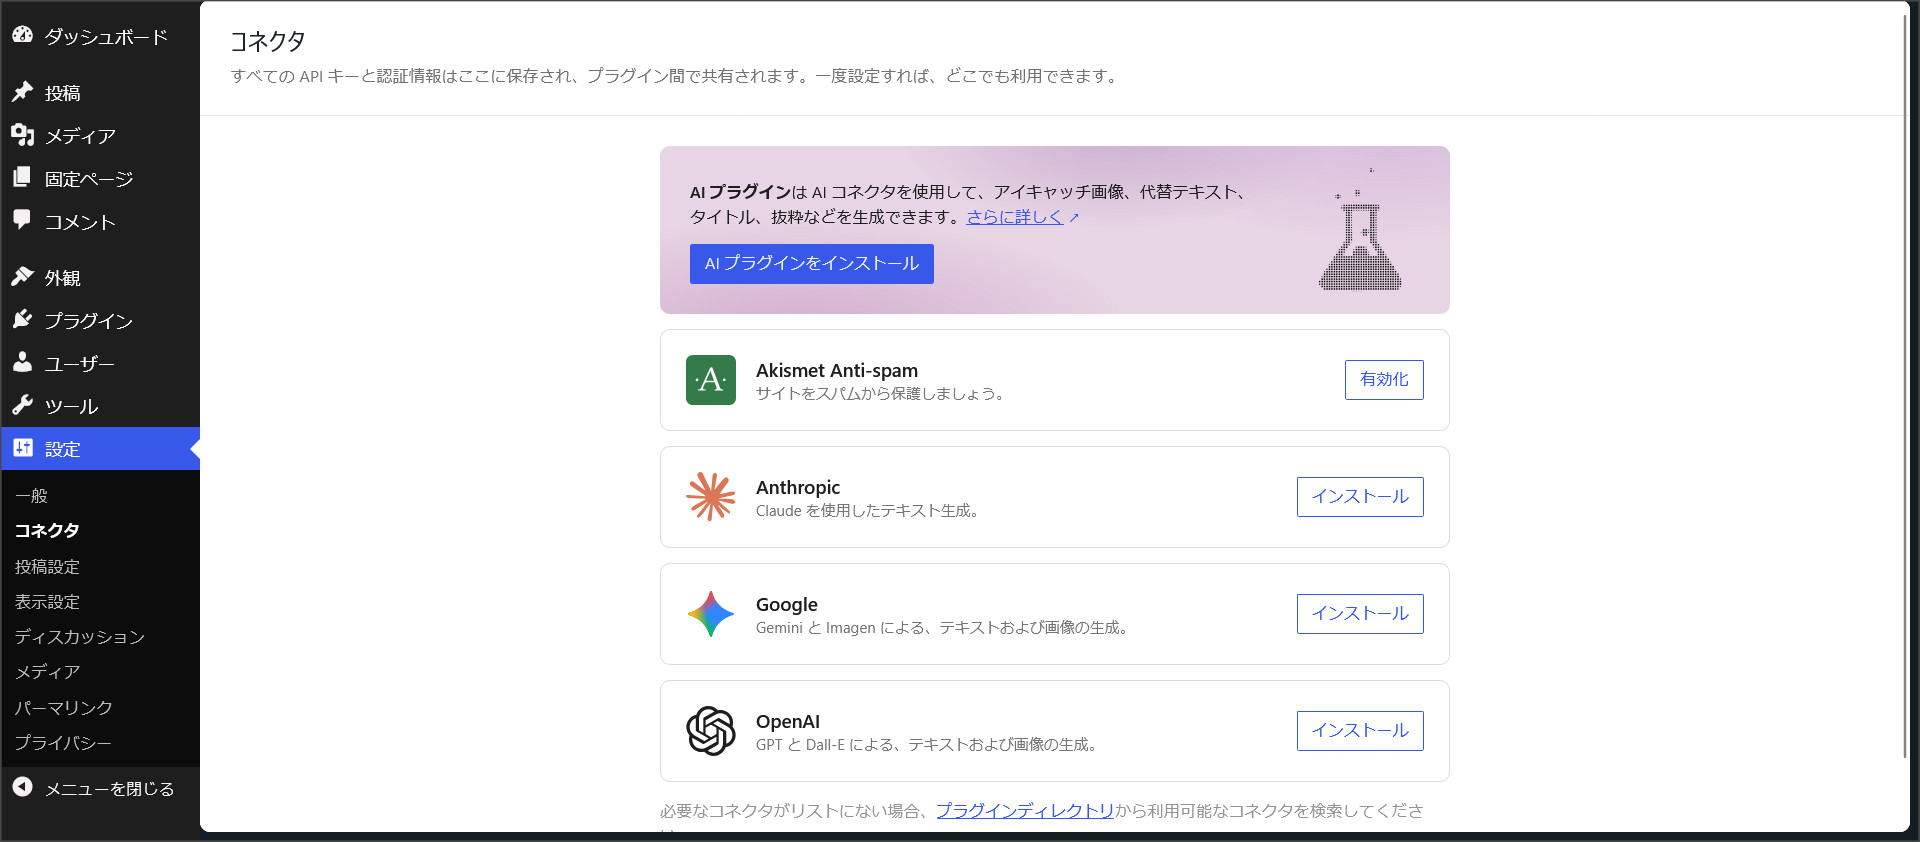Click the pages icon beside 固定ページ
The image size is (1920, 842).
(22, 178)
